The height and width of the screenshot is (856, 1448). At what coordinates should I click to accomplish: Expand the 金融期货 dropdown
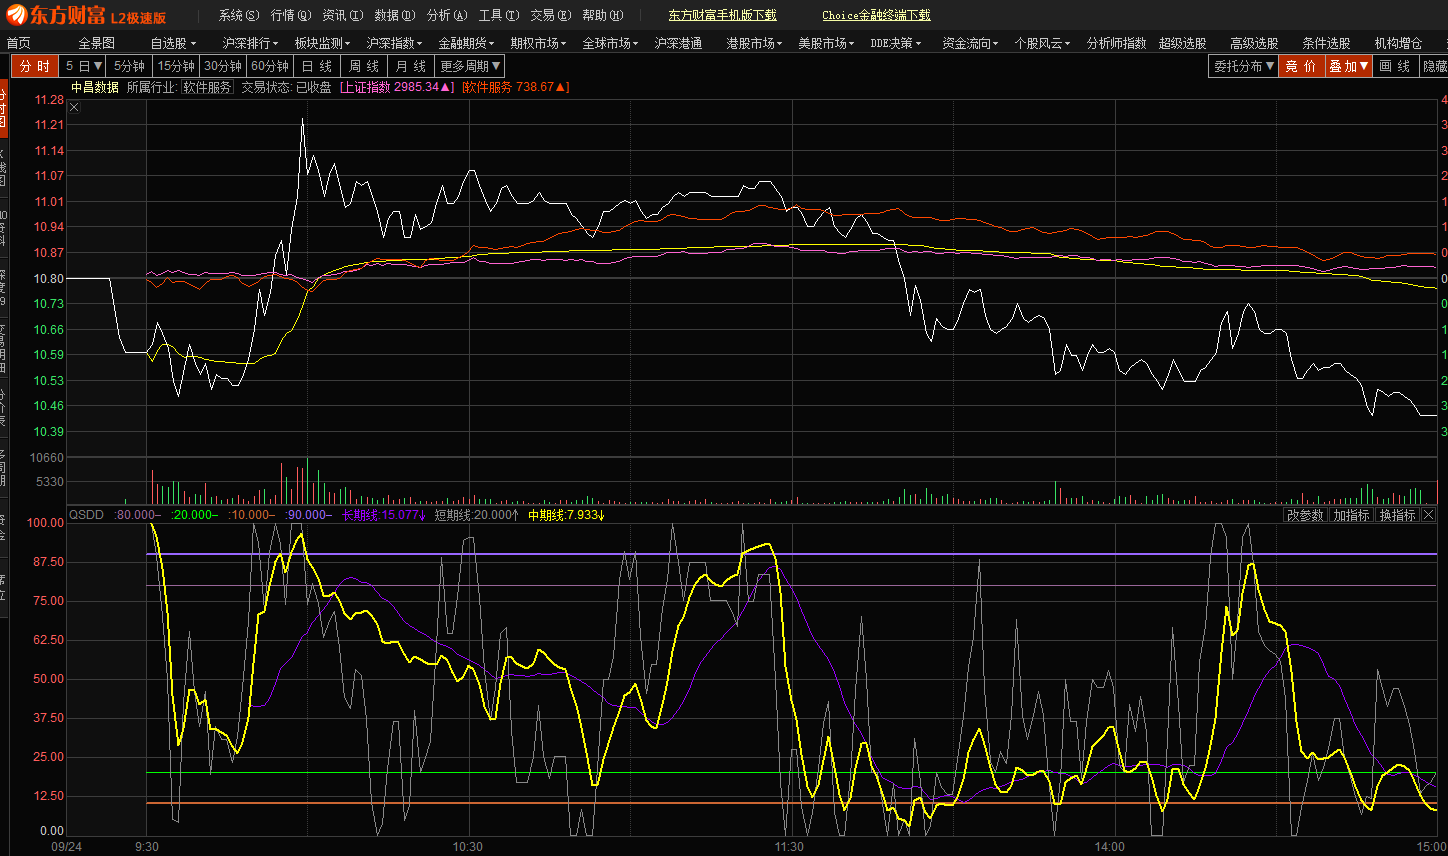[466, 43]
